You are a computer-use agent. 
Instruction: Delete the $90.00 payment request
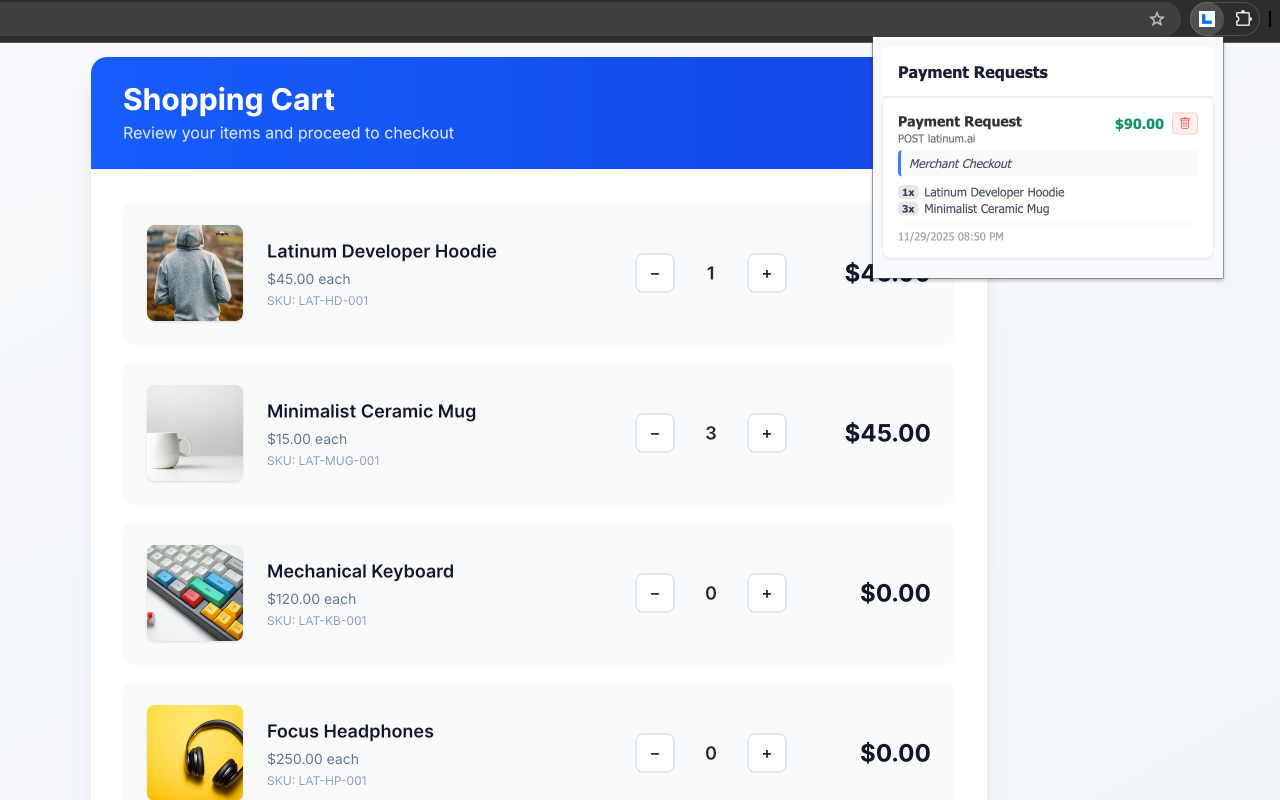pyautogui.click(x=1184, y=123)
